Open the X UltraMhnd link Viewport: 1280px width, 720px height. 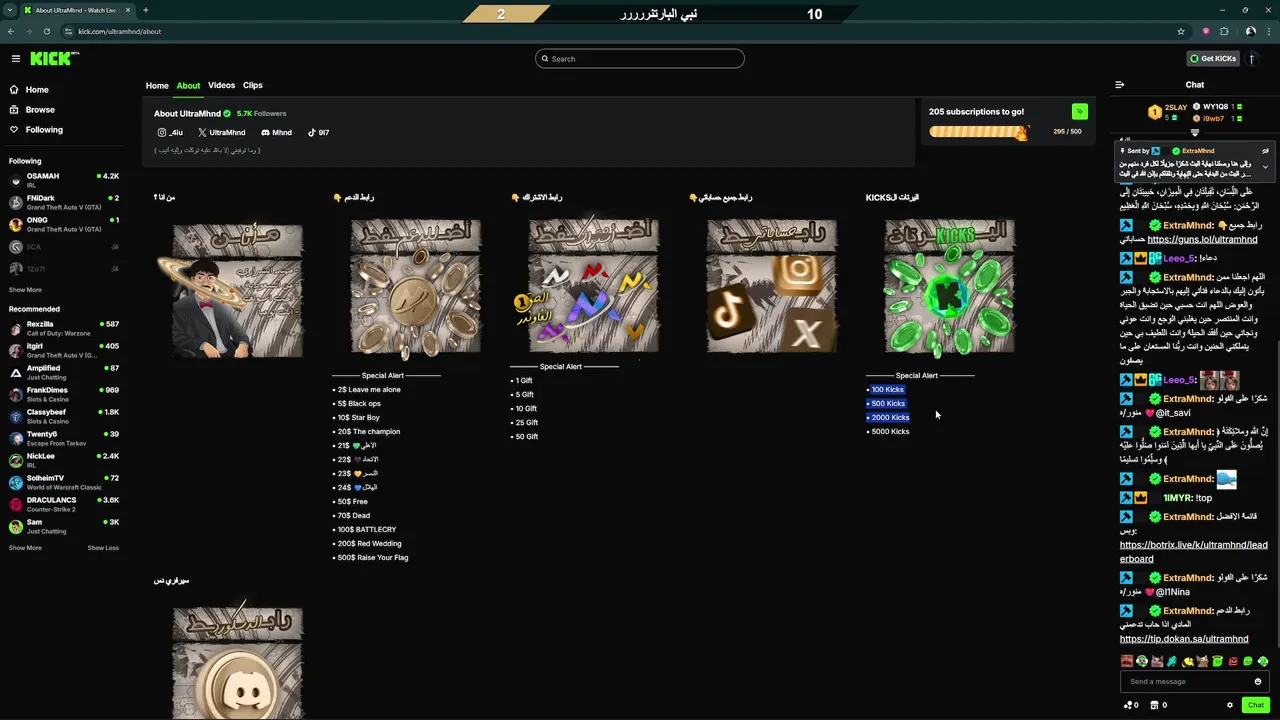pos(221,132)
